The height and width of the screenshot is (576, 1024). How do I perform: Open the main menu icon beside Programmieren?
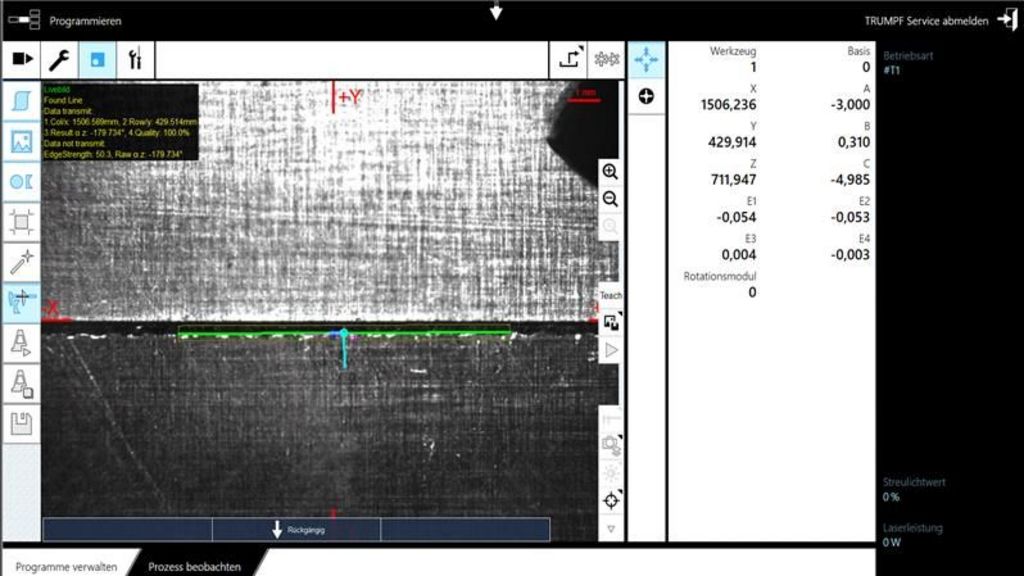(24, 20)
